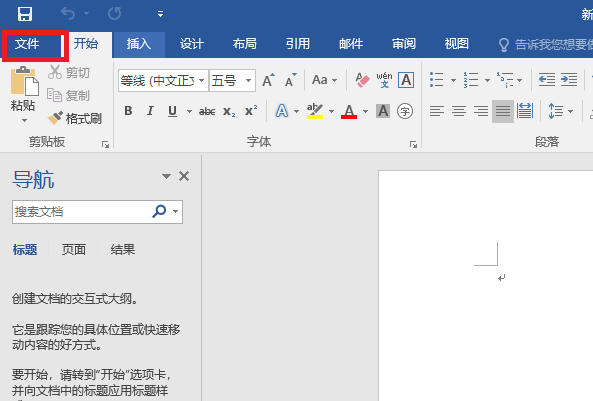Click the Decrease Indent icon
Screen dimensions: 593x401
click(x=546, y=80)
